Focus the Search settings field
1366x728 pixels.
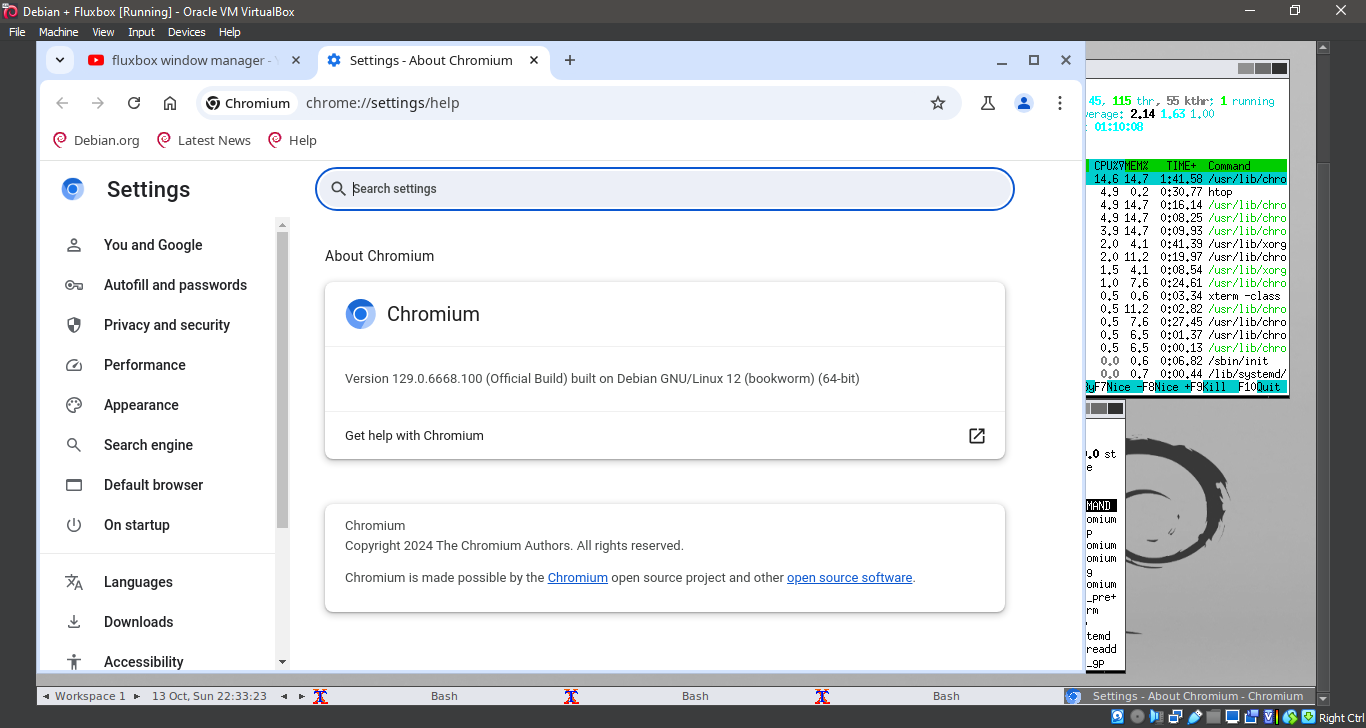point(665,189)
